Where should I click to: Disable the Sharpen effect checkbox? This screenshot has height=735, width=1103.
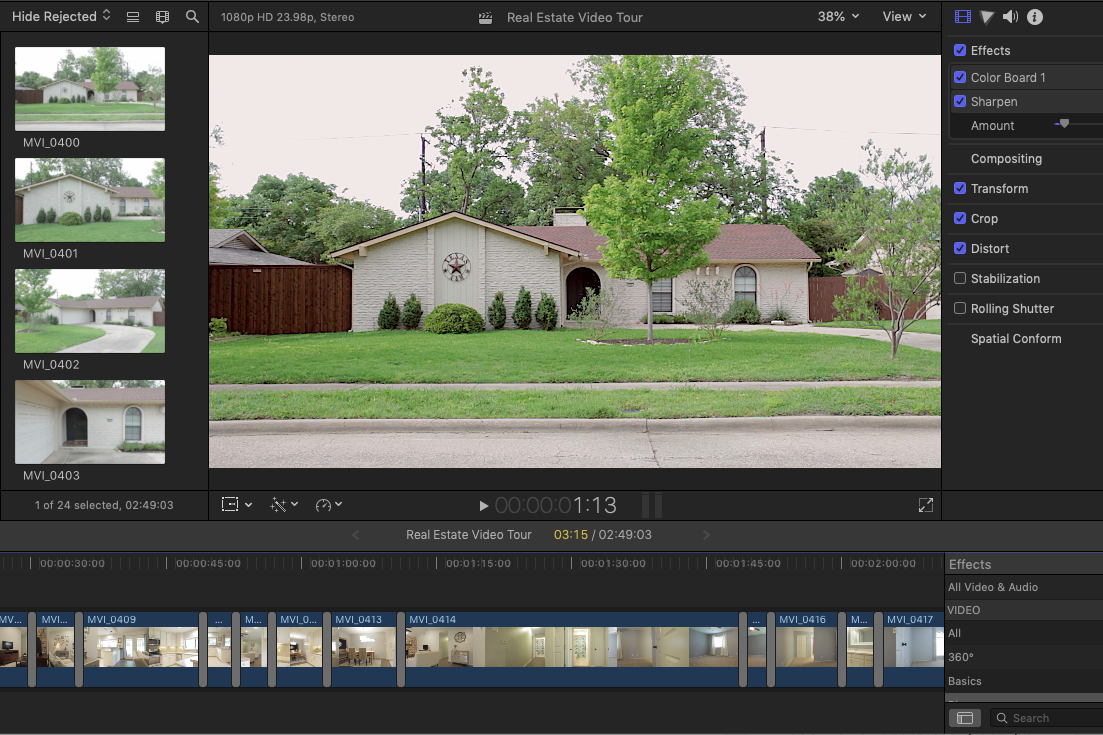click(959, 101)
